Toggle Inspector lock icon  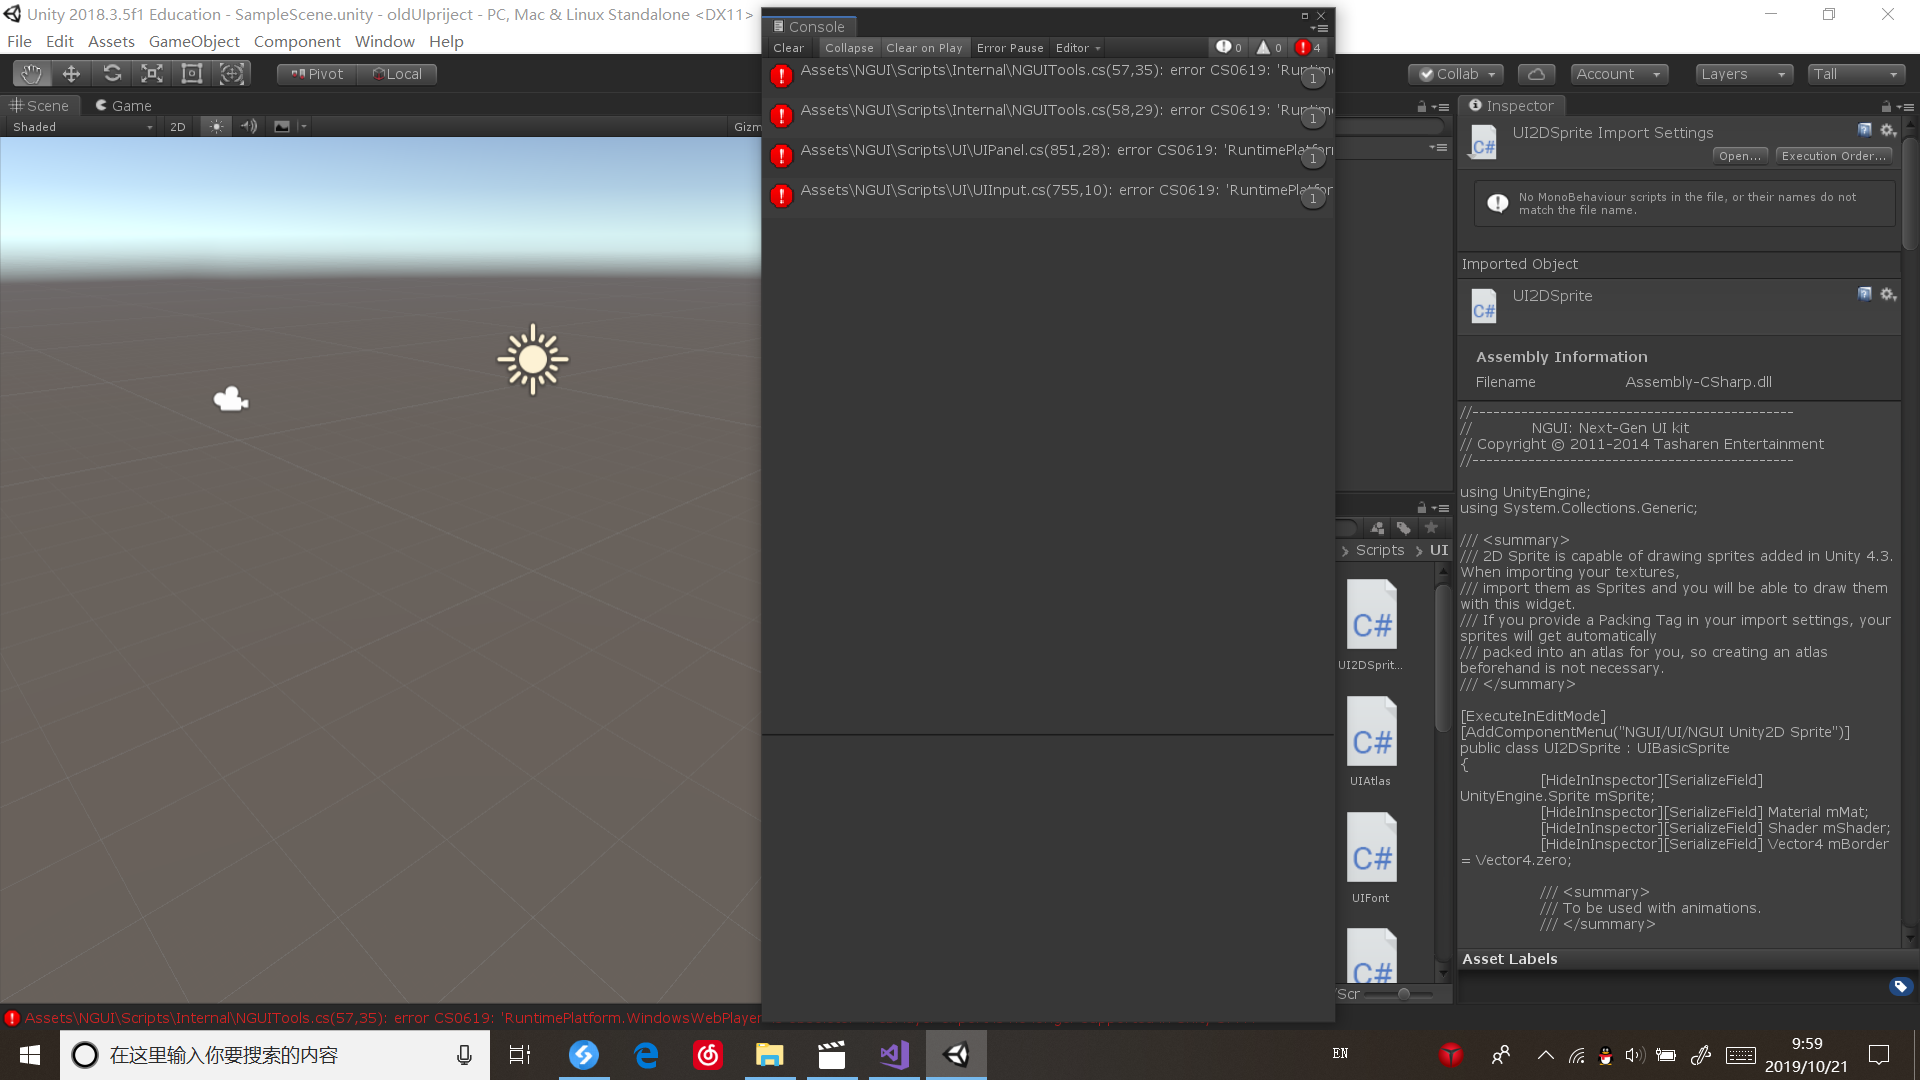click(x=1886, y=106)
